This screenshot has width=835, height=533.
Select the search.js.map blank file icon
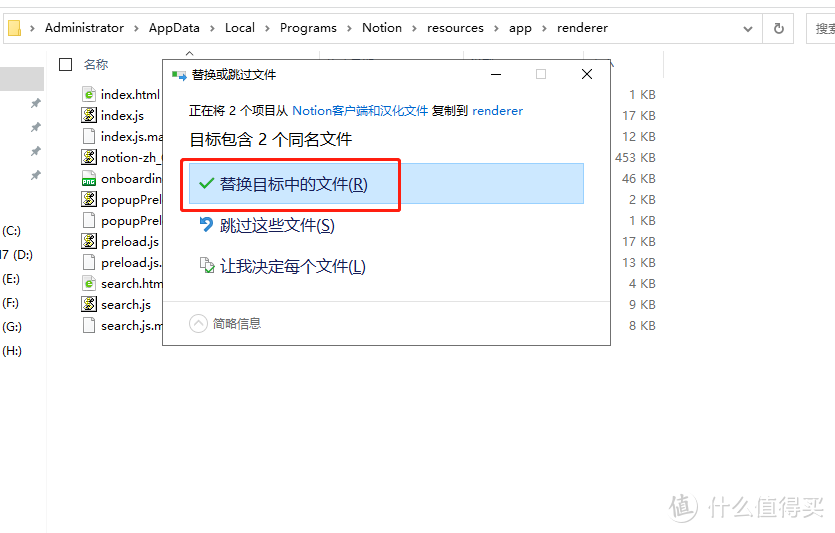(89, 325)
